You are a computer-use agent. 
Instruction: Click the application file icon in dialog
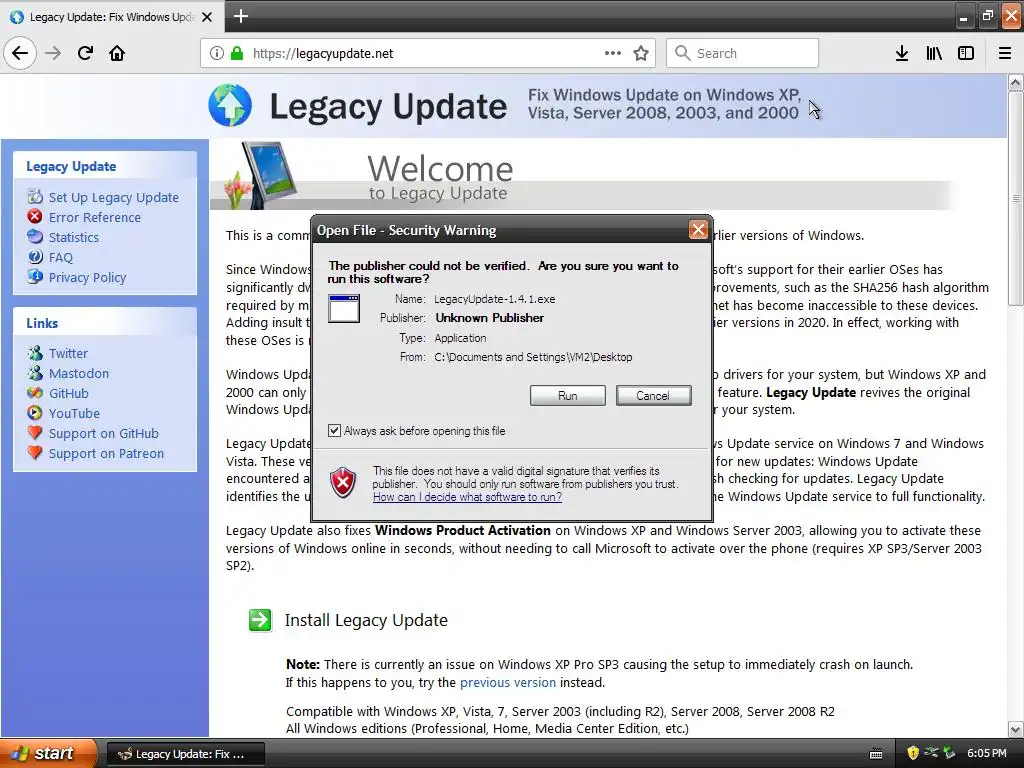(344, 308)
